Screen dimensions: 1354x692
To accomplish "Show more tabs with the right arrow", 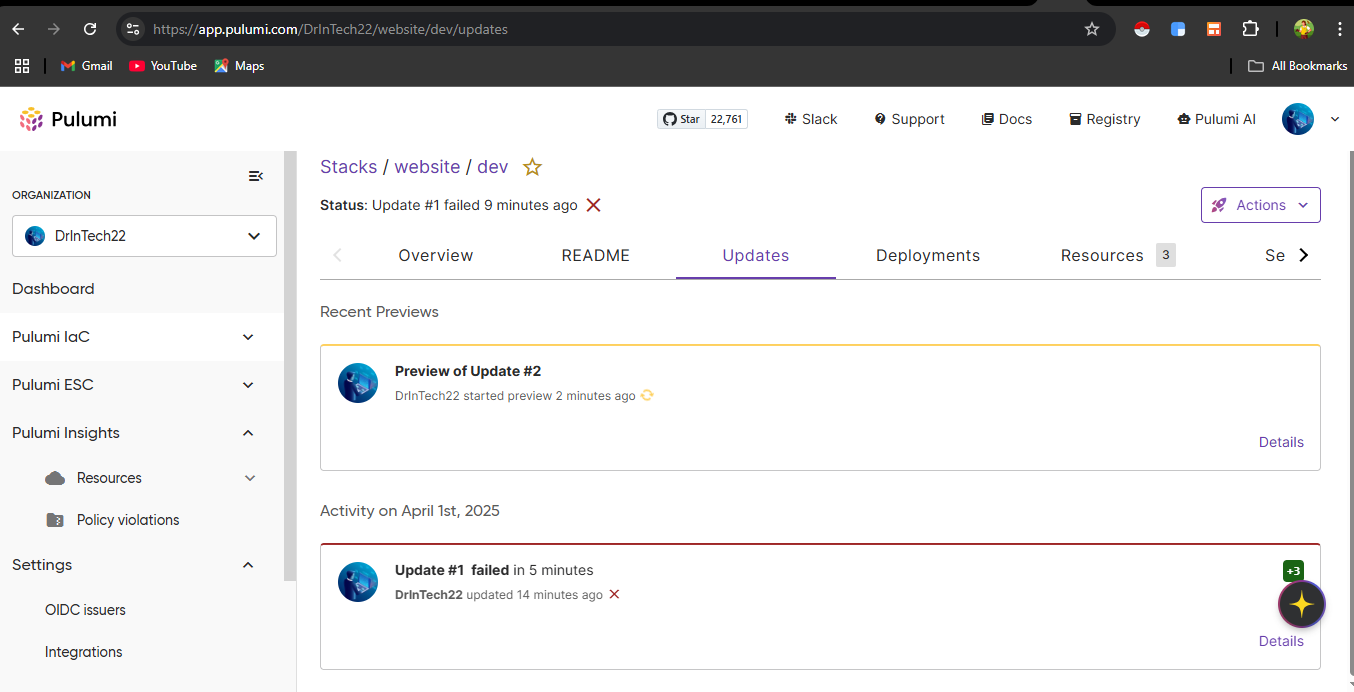I will coord(1303,256).
